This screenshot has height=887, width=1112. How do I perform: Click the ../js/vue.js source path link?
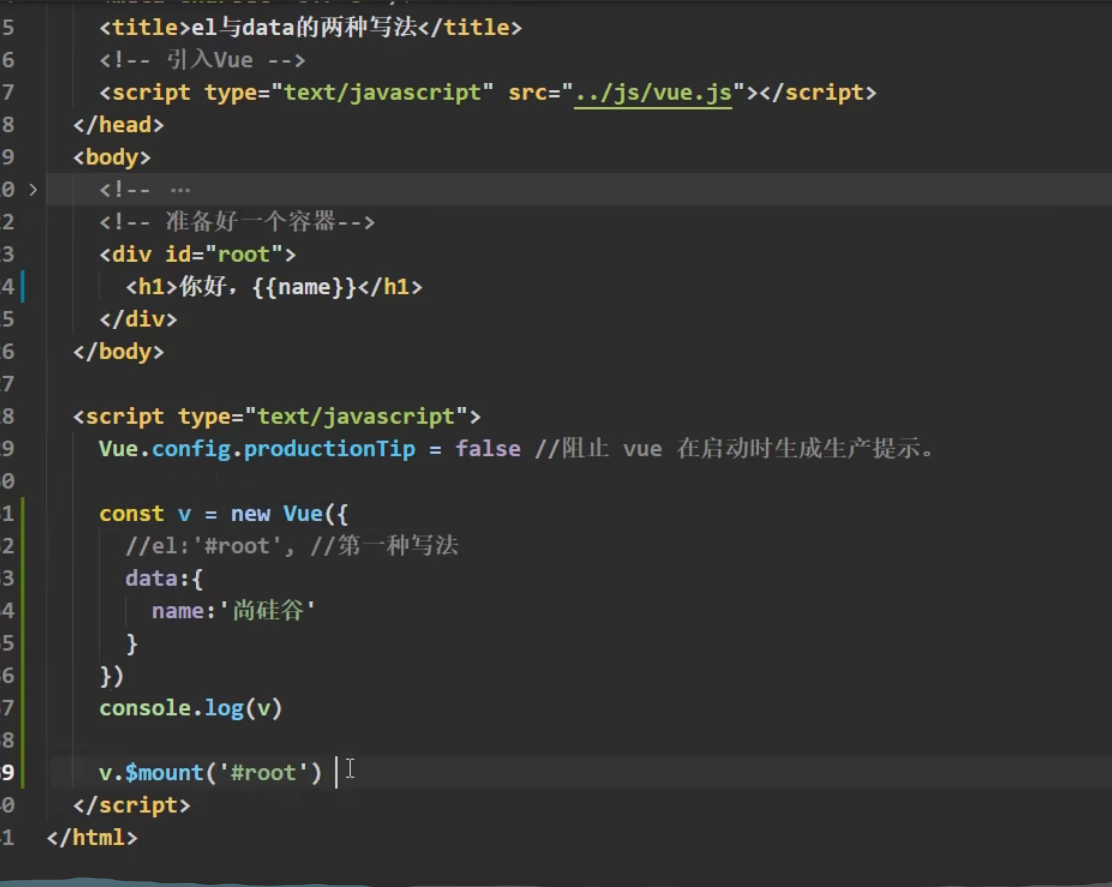click(652, 93)
